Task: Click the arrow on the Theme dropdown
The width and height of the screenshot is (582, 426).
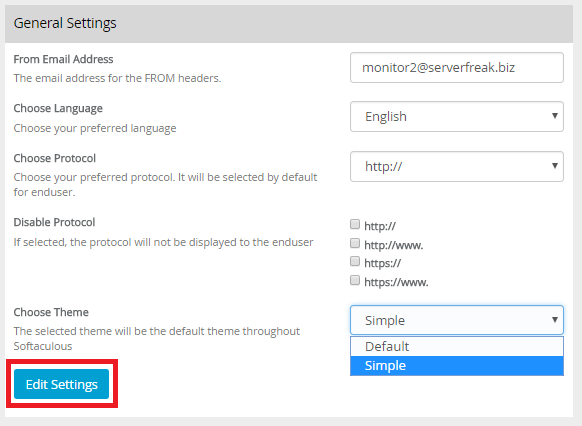Action: 555,320
